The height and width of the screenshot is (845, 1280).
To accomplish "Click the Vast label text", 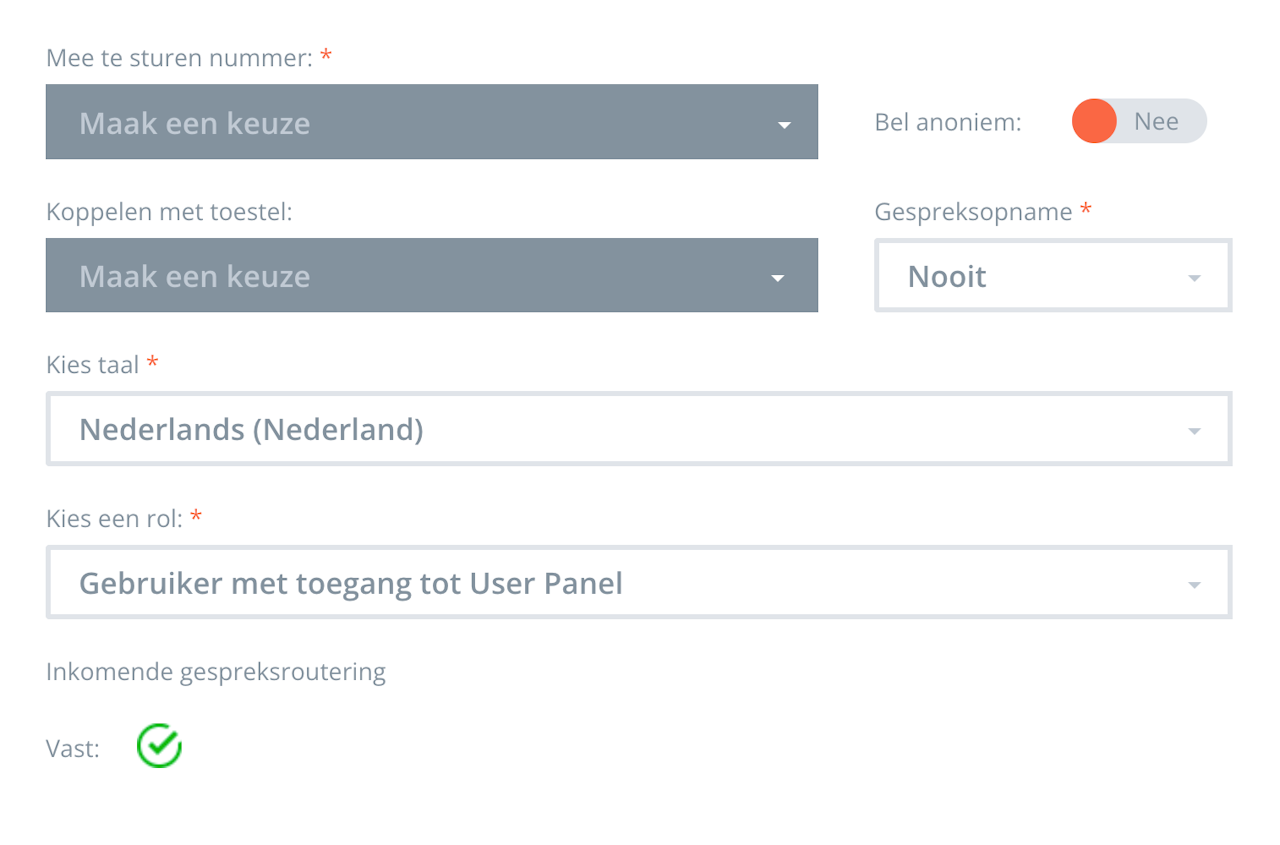I will tap(73, 748).
